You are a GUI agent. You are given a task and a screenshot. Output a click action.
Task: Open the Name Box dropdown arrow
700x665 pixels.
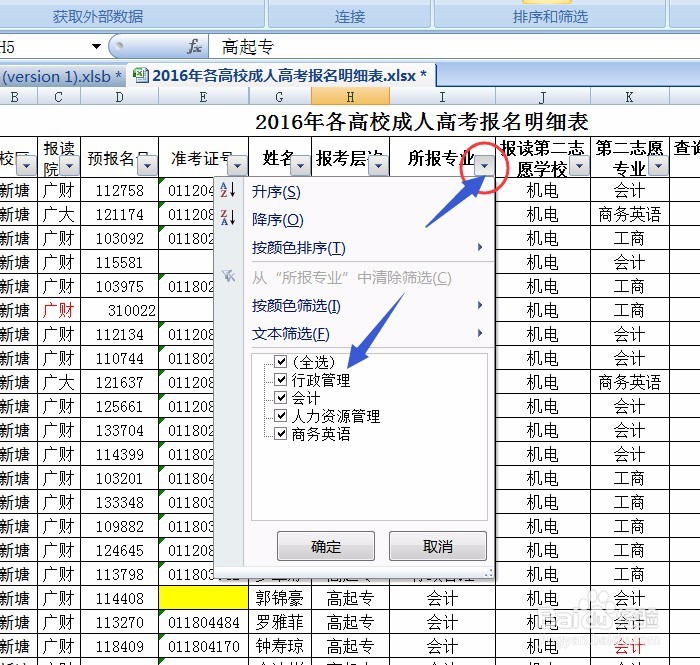pos(96,46)
